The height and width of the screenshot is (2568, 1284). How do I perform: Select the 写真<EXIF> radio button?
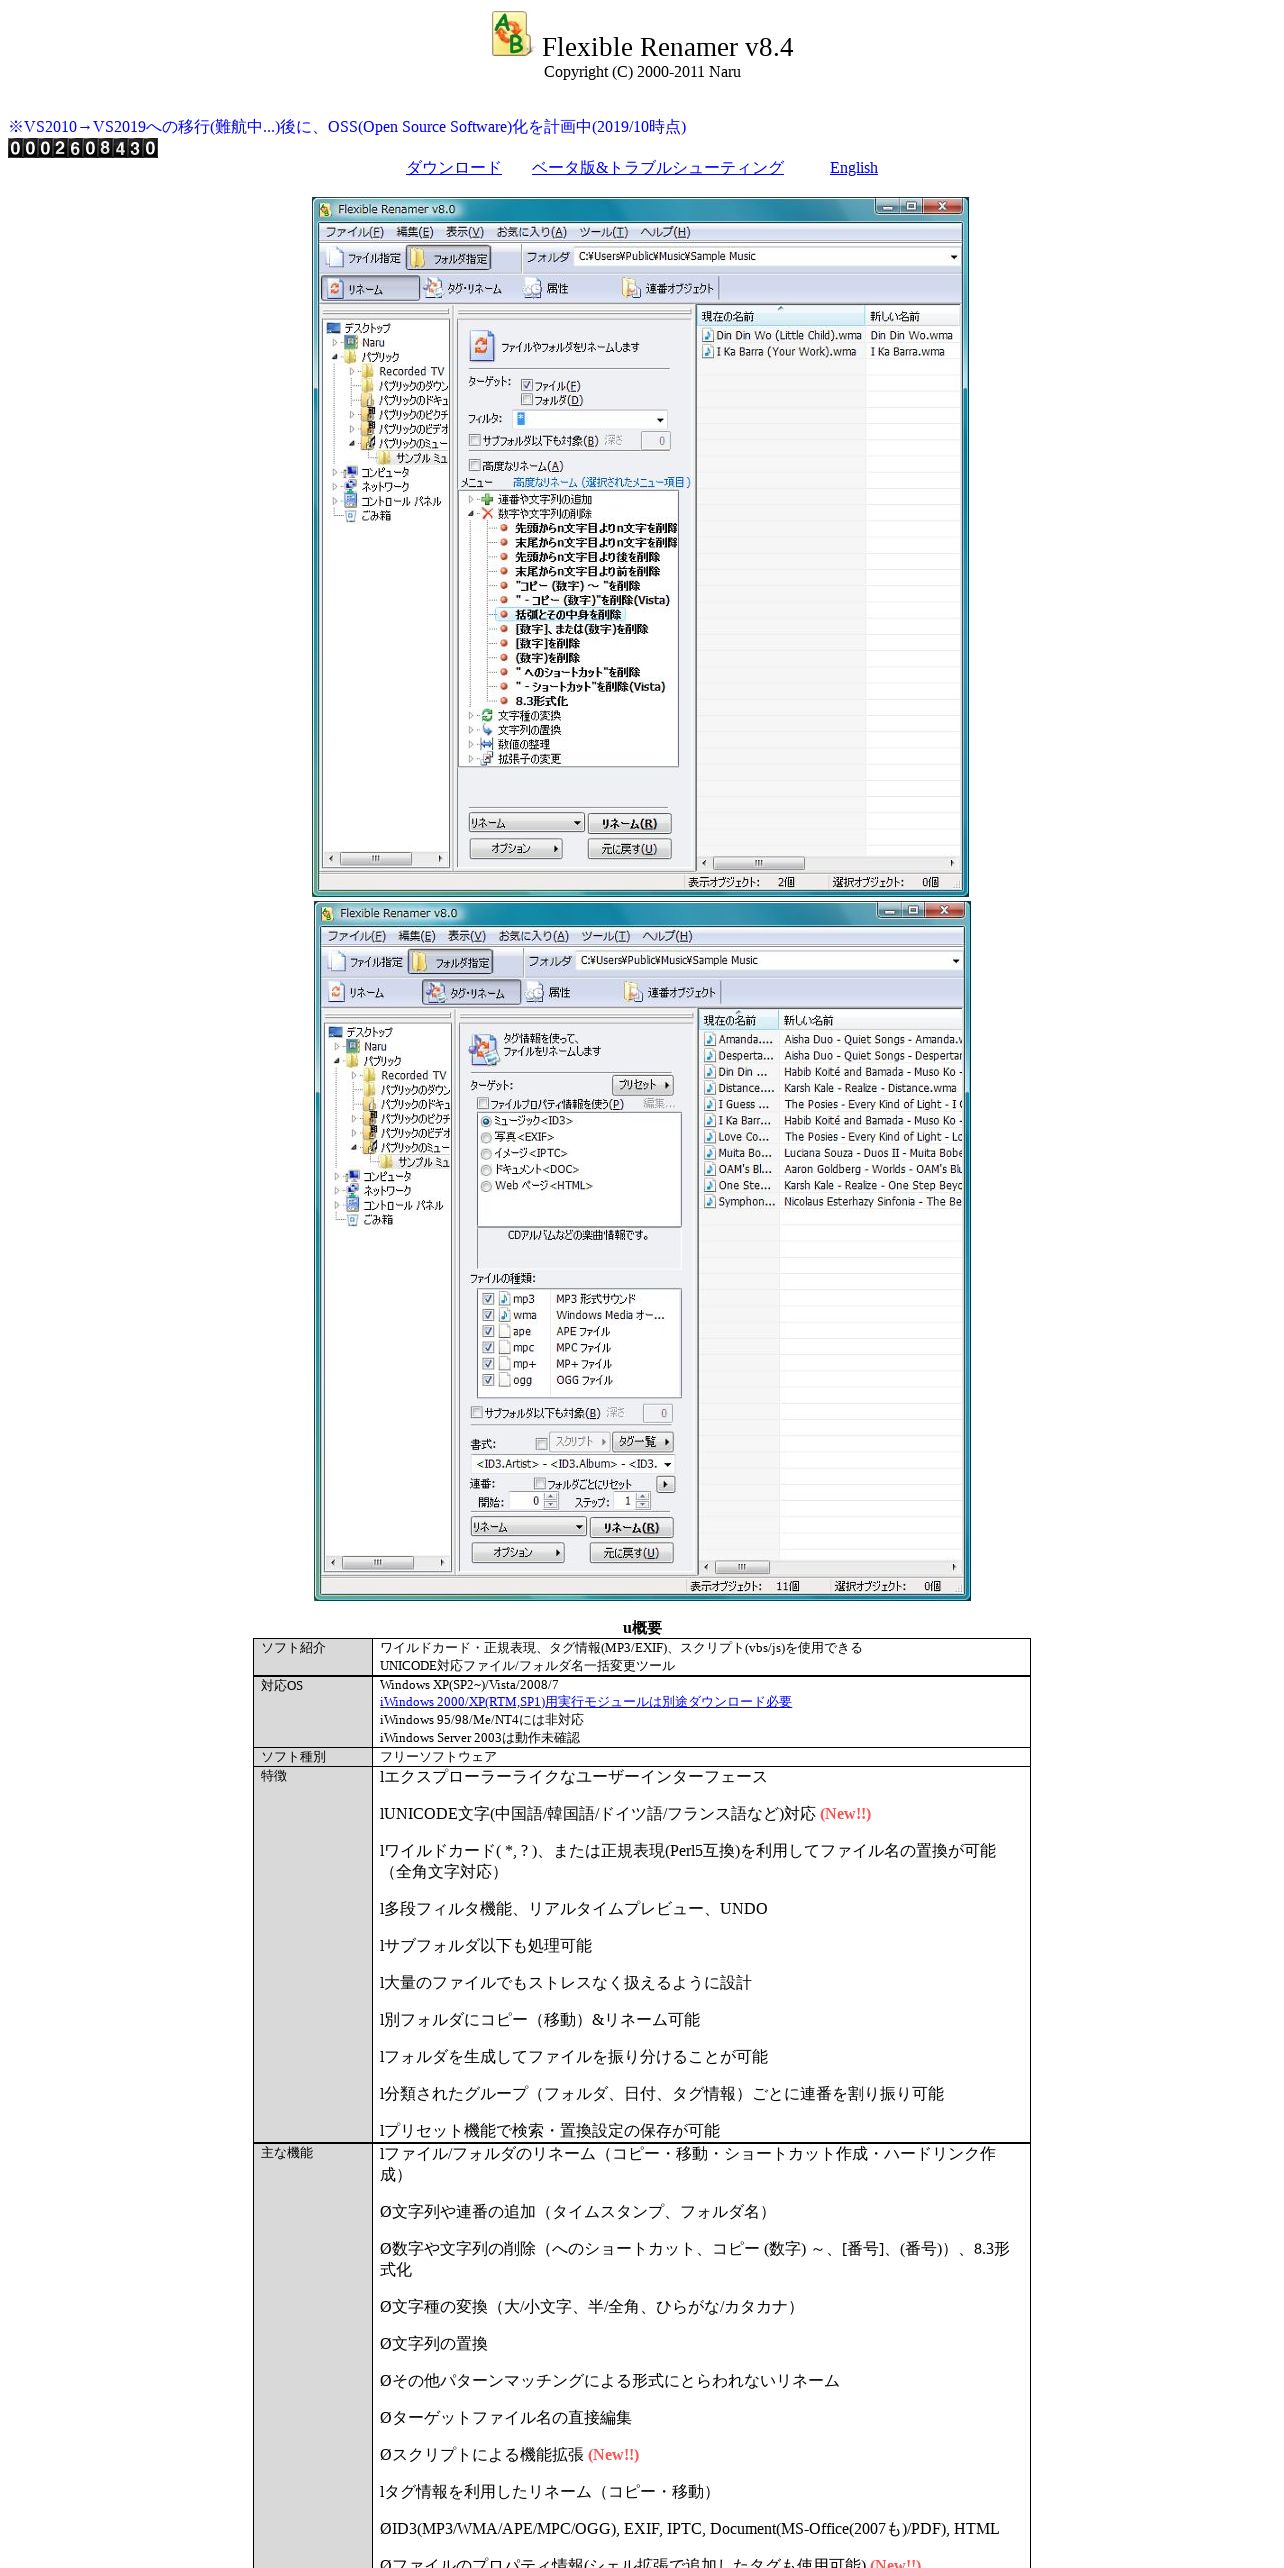click(x=487, y=1138)
